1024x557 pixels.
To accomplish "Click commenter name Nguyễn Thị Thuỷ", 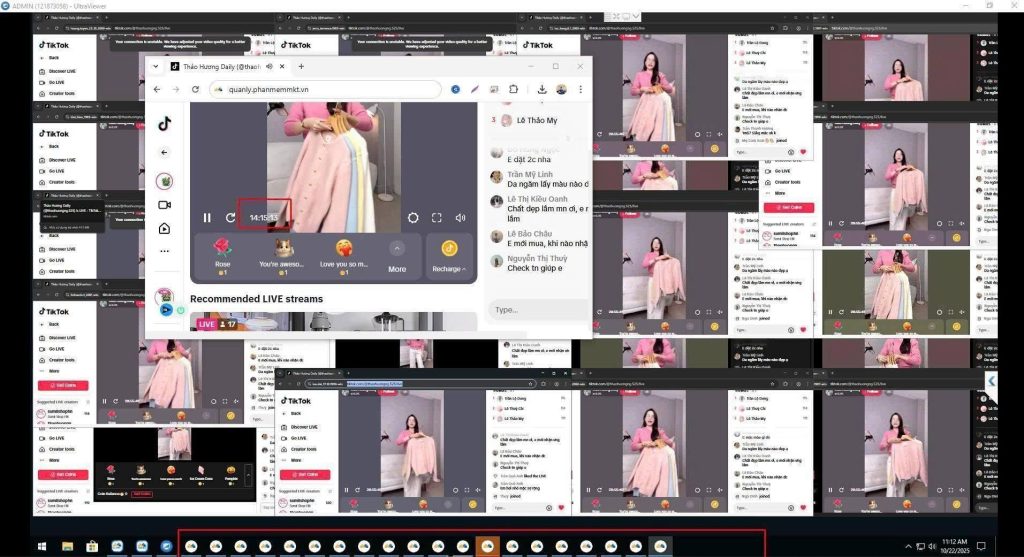I will click(x=537, y=259).
